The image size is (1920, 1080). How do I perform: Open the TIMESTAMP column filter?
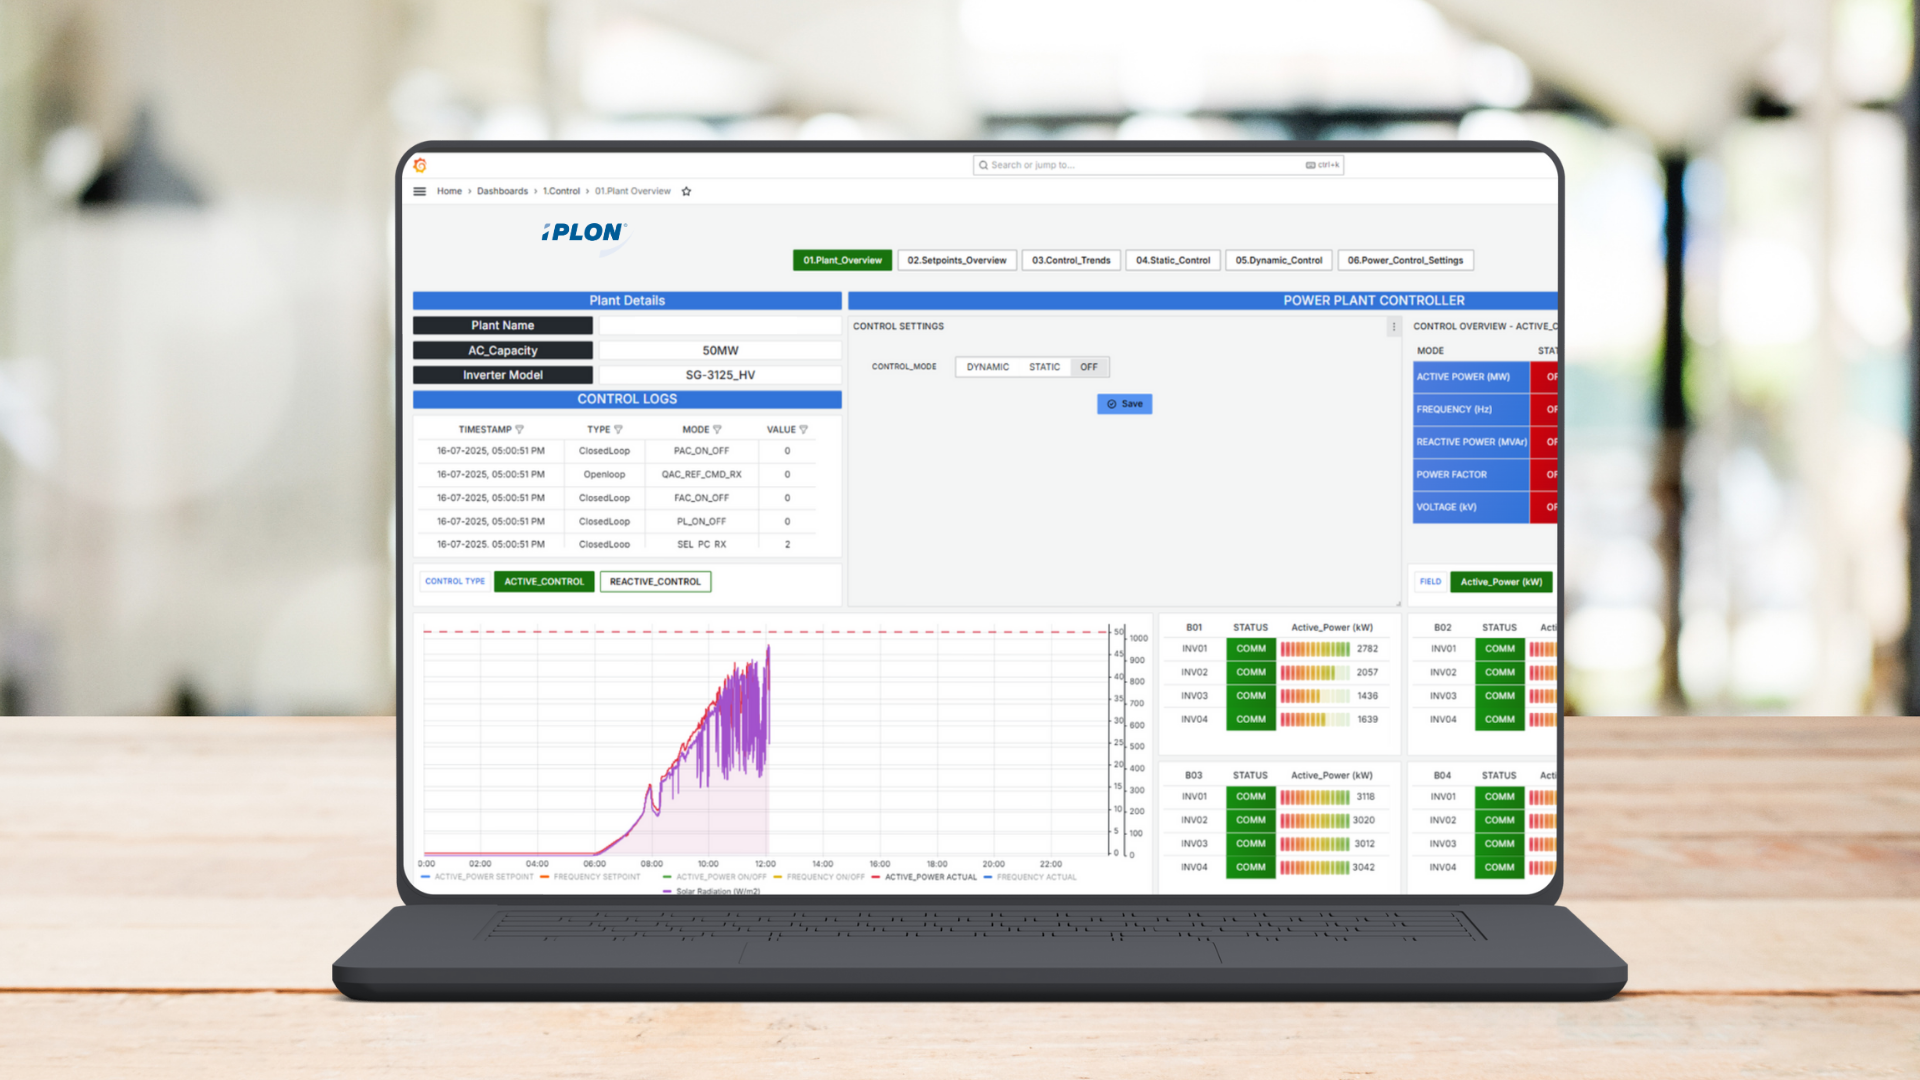coord(520,428)
